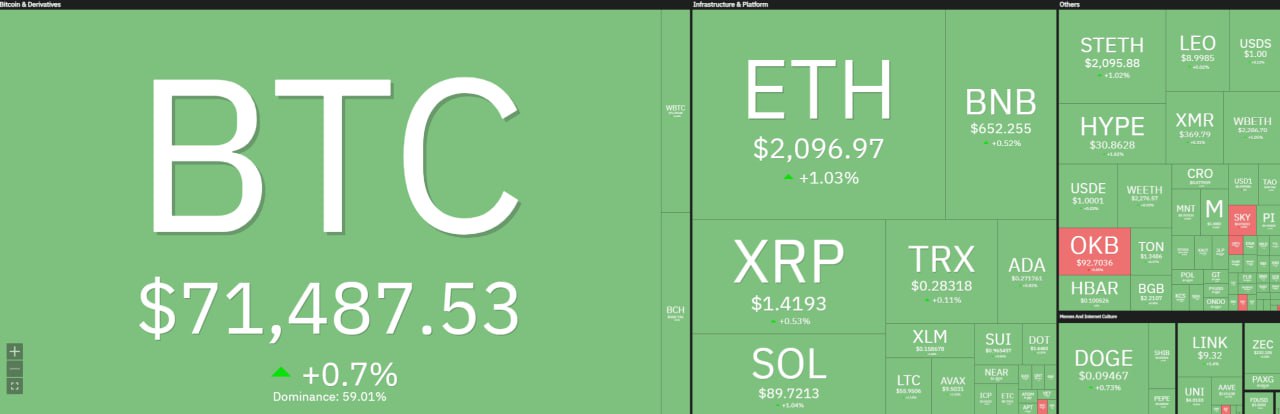
Task: Select the DOGE tile at $0.09467
Action: [x=1103, y=365]
